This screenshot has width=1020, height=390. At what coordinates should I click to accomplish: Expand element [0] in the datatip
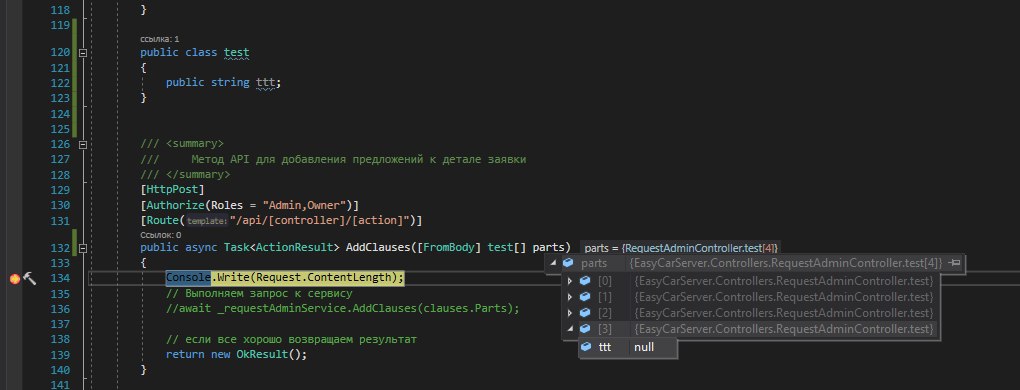point(570,281)
